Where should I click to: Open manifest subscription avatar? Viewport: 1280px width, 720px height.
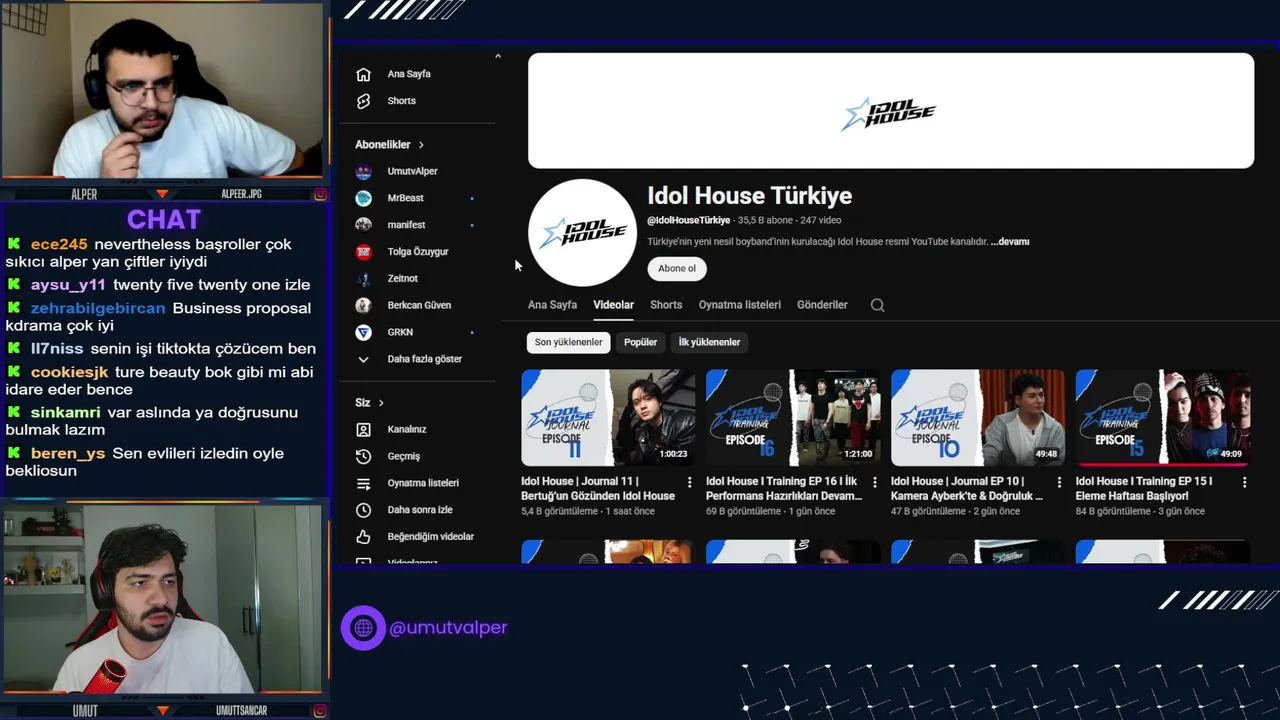pos(364,225)
